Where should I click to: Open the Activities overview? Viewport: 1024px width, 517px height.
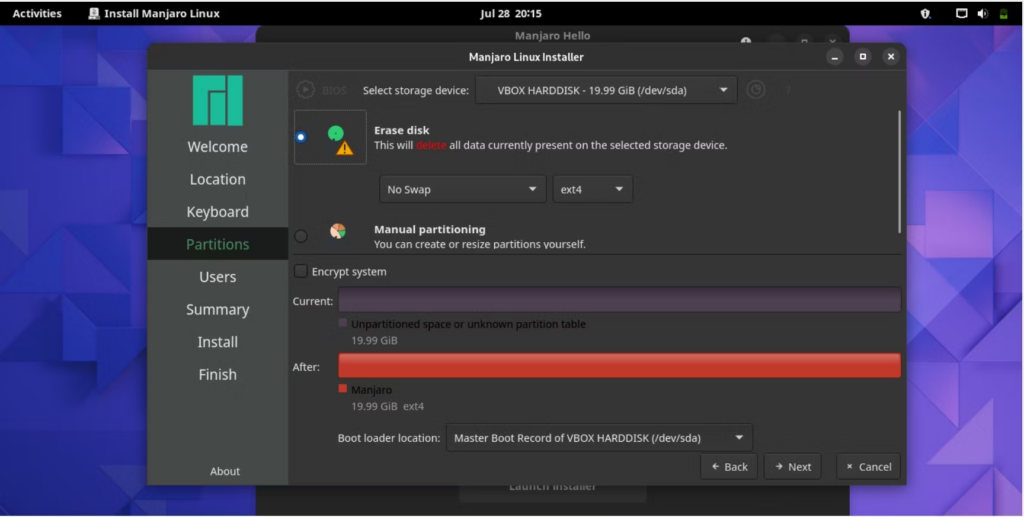click(x=37, y=13)
